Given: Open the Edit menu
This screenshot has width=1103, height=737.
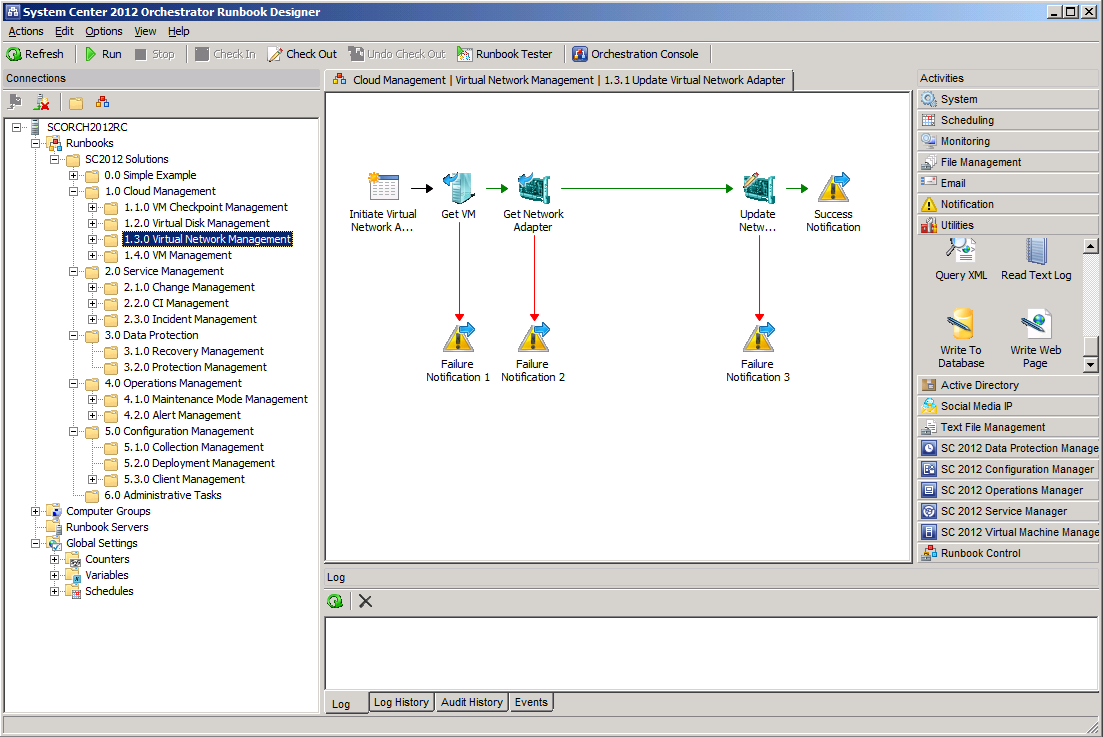Looking at the screenshot, I should coord(64,31).
